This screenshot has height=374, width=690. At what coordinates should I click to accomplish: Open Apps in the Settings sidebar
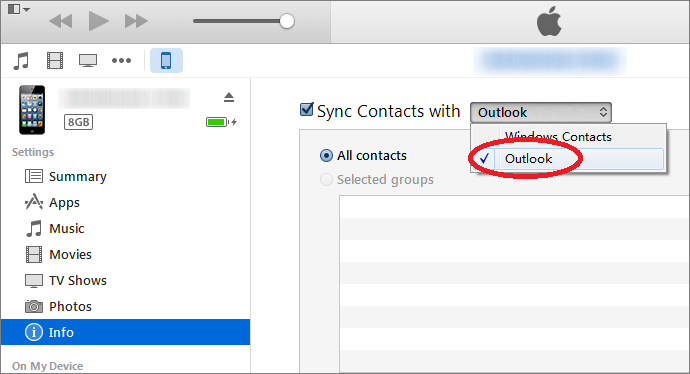coord(125,202)
